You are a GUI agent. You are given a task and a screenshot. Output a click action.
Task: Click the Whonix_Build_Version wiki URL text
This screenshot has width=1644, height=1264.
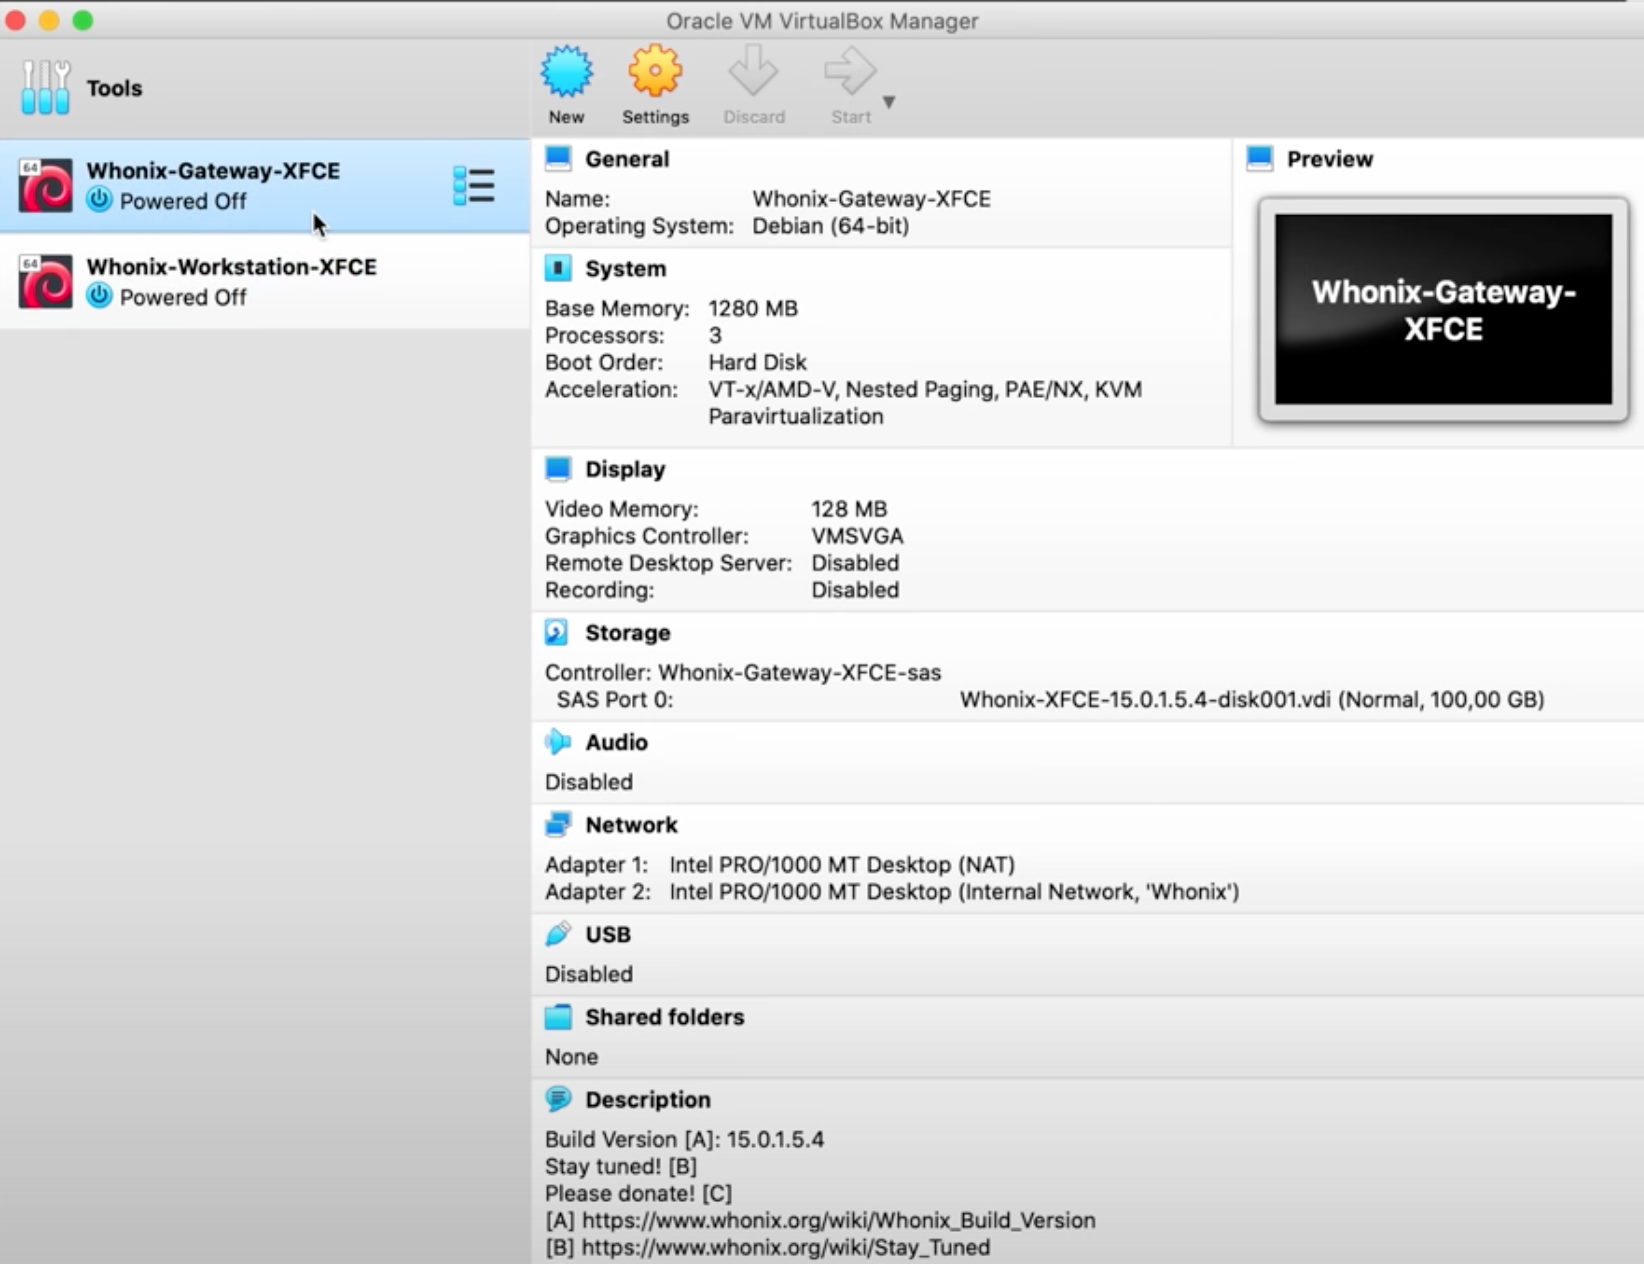pyautogui.click(x=839, y=1221)
